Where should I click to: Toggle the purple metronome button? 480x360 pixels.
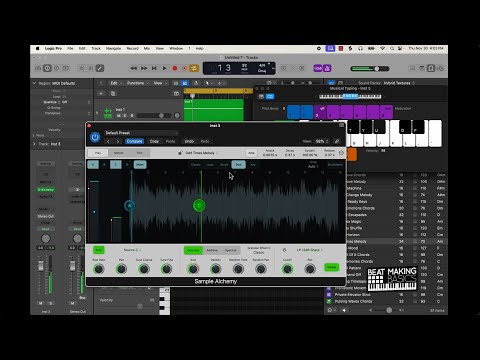(327, 68)
